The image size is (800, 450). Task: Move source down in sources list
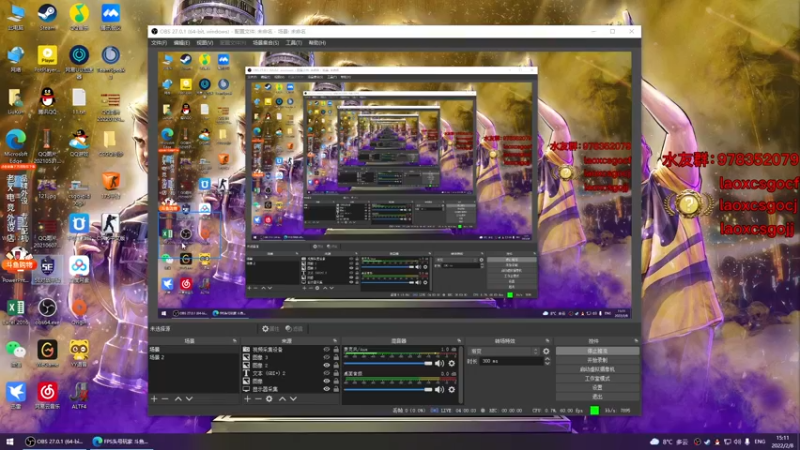point(293,399)
